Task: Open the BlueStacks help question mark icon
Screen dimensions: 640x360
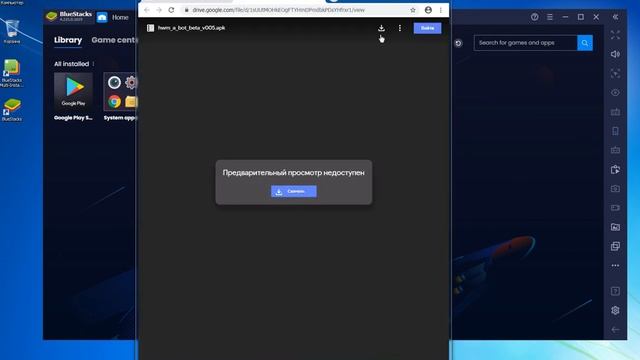Action: (x=535, y=17)
